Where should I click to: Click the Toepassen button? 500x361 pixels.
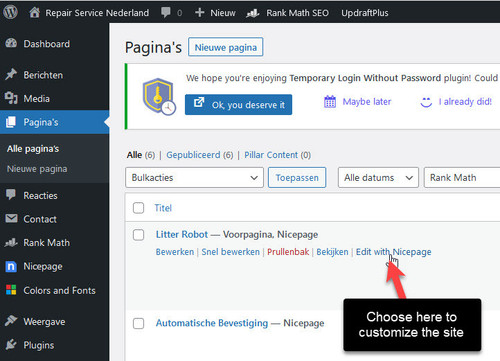tap(297, 178)
